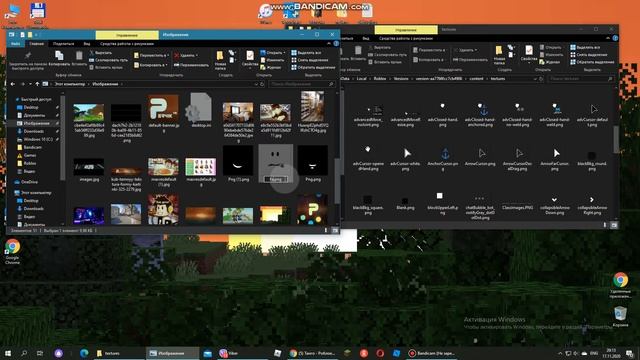Select Roblox folder in navigation pane

[30, 163]
